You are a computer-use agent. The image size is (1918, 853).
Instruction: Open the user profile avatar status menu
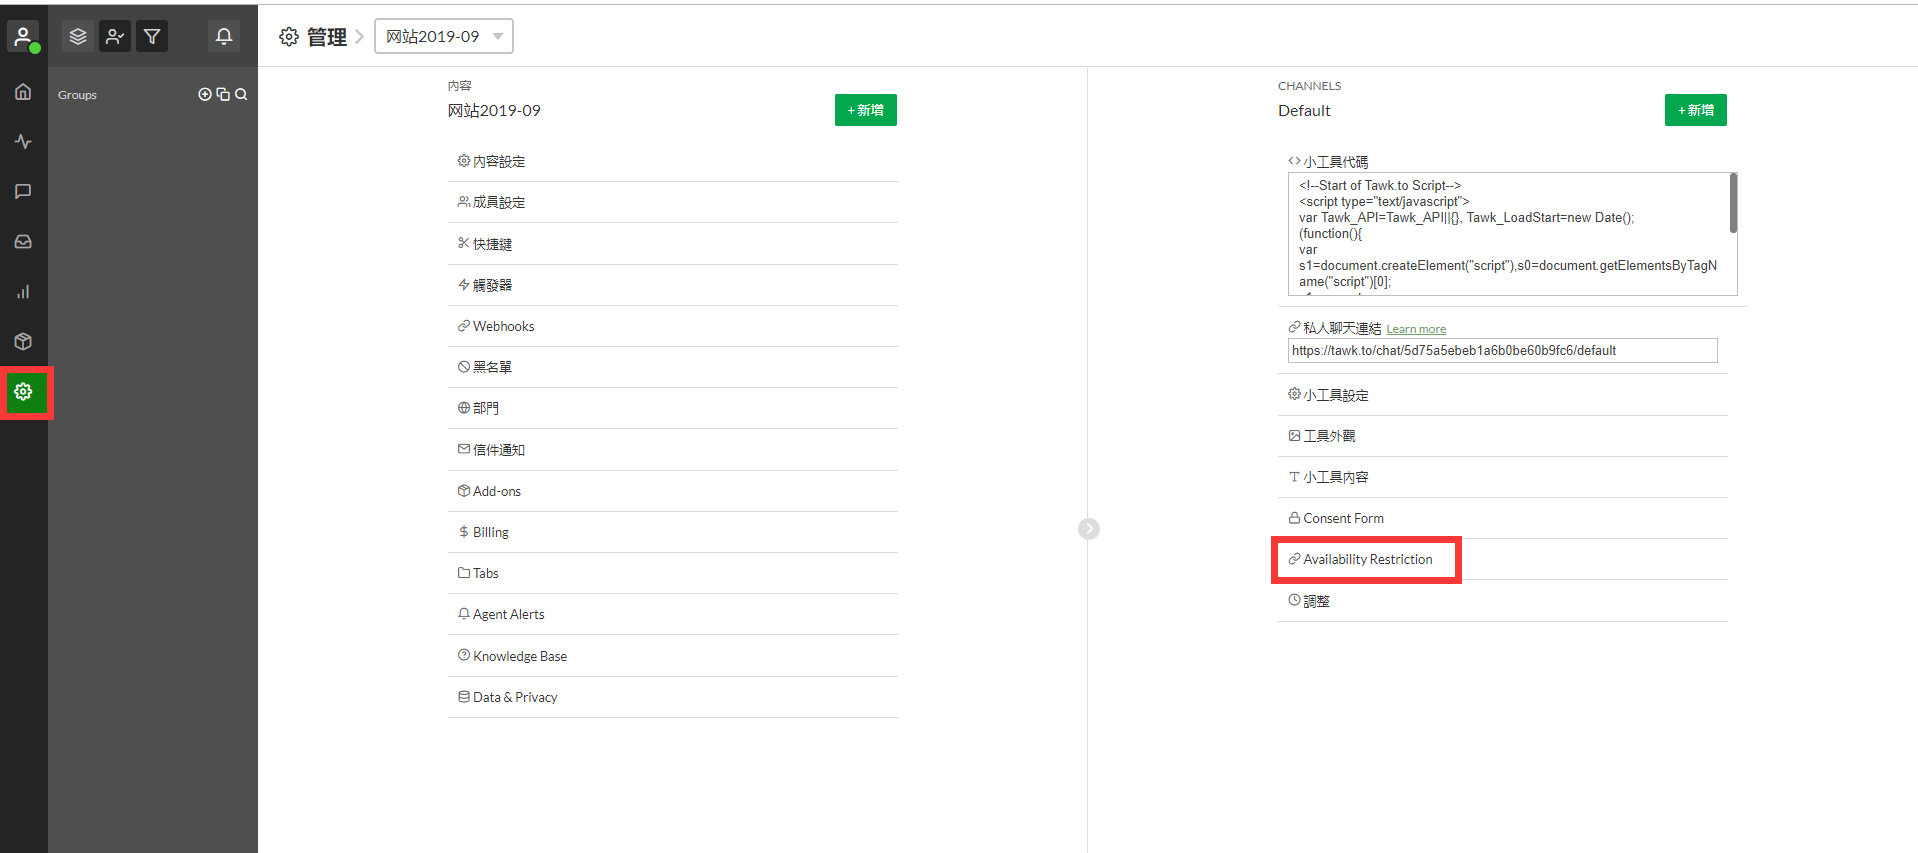click(23, 37)
